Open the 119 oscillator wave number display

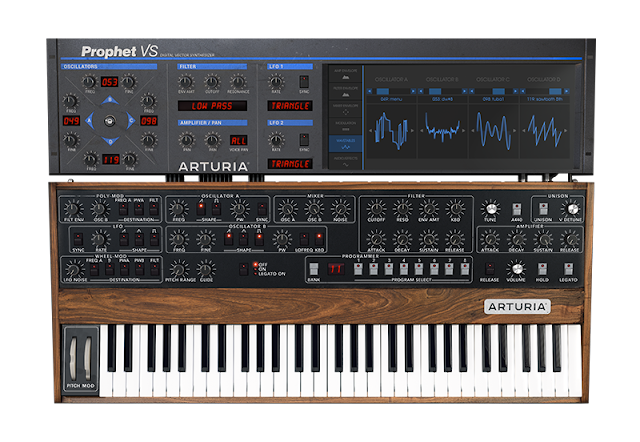pyautogui.click(x=111, y=160)
